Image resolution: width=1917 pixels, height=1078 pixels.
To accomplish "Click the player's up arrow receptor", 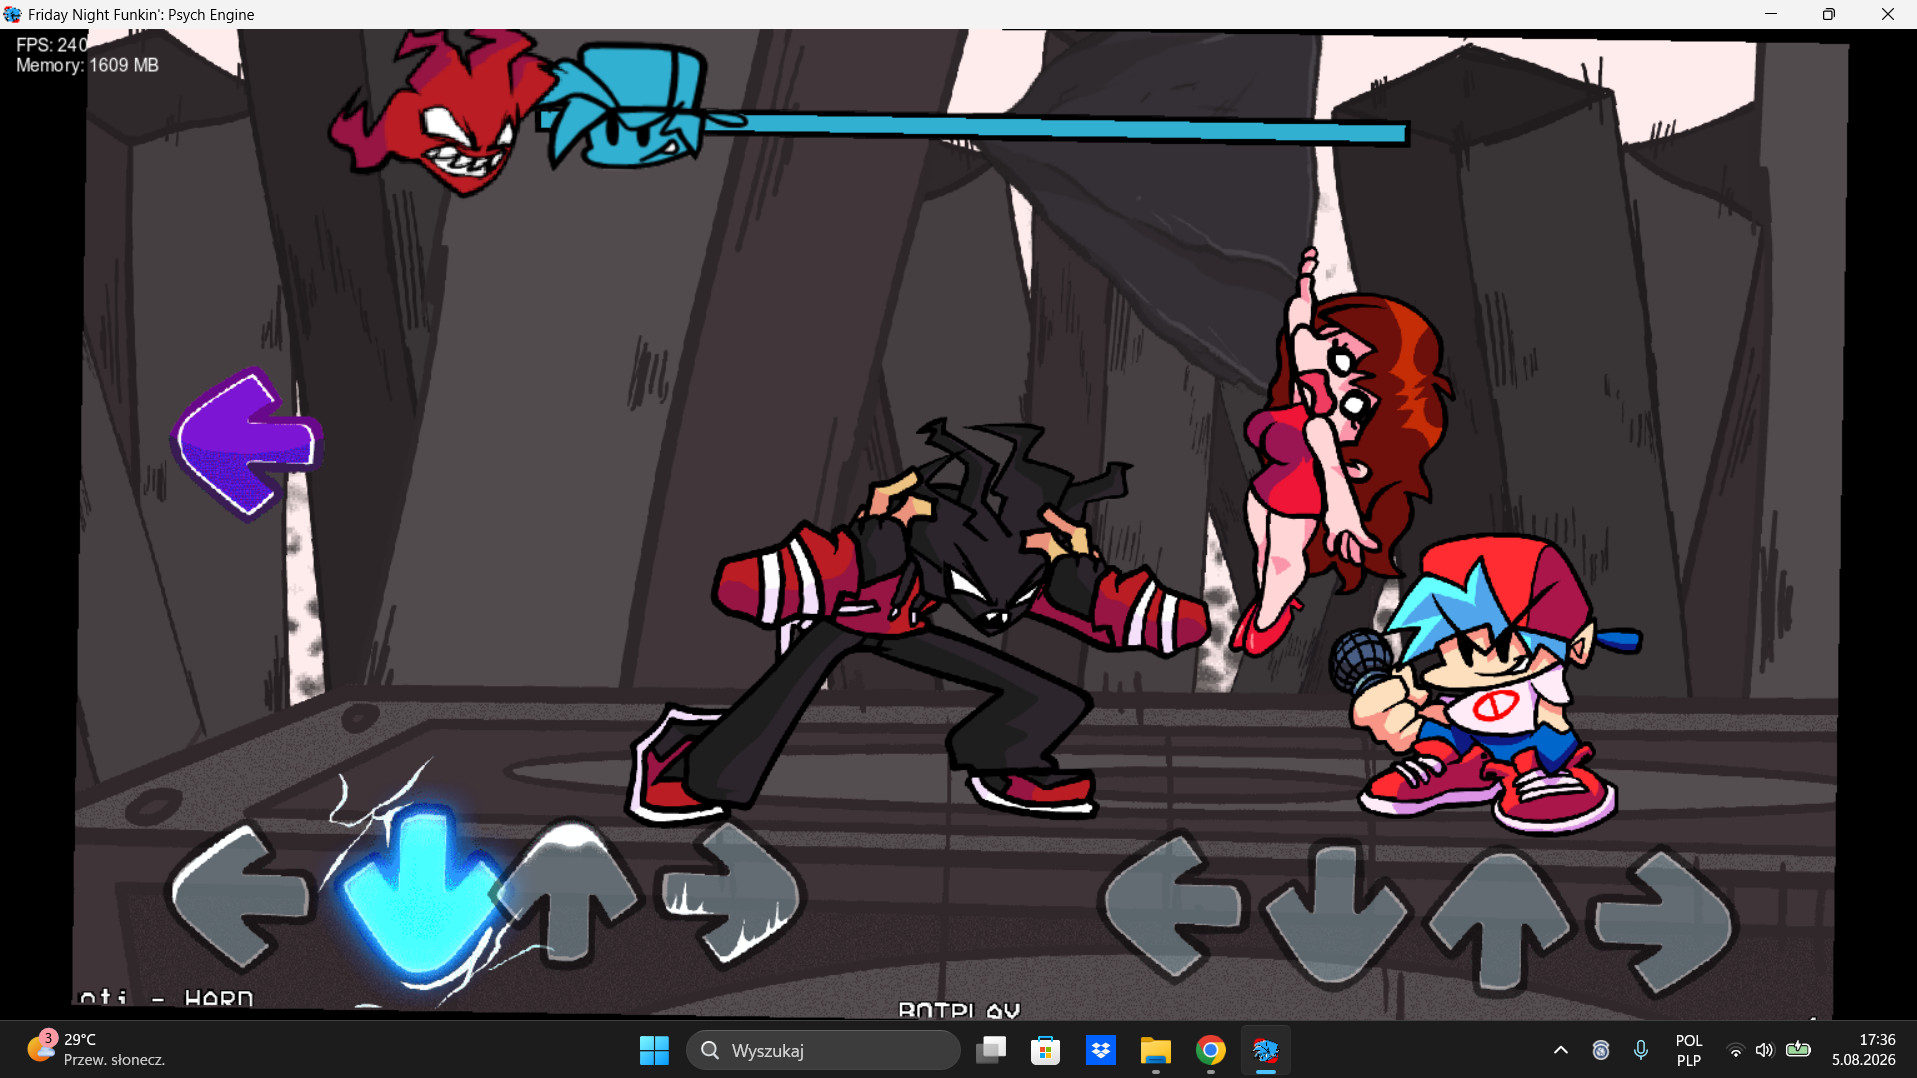I will (x=1498, y=920).
